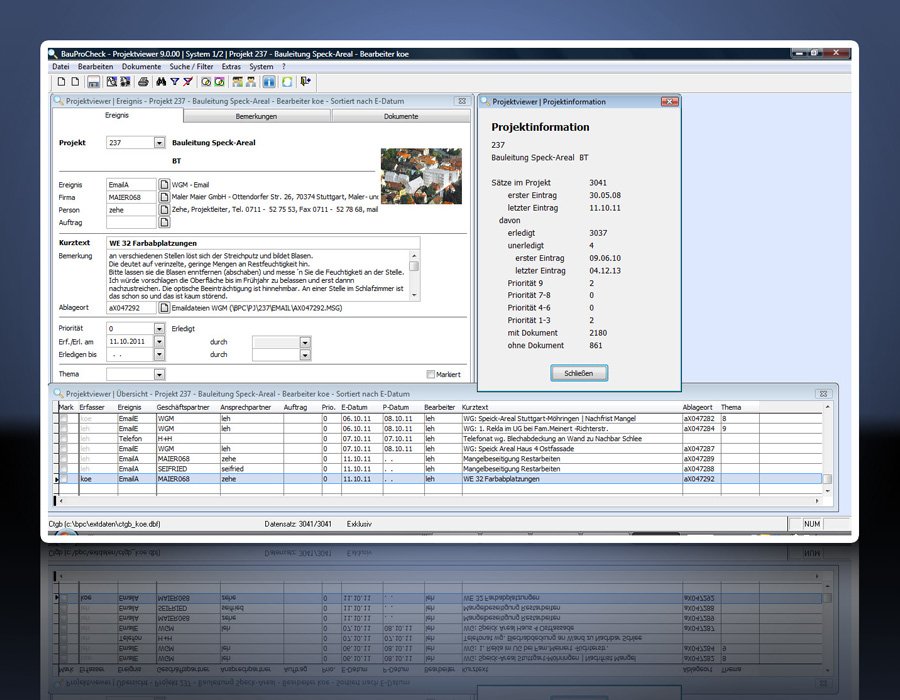Click the Bemerkung text scrollbar down arrow
Image resolution: width=900 pixels, height=700 pixels.
point(415,297)
